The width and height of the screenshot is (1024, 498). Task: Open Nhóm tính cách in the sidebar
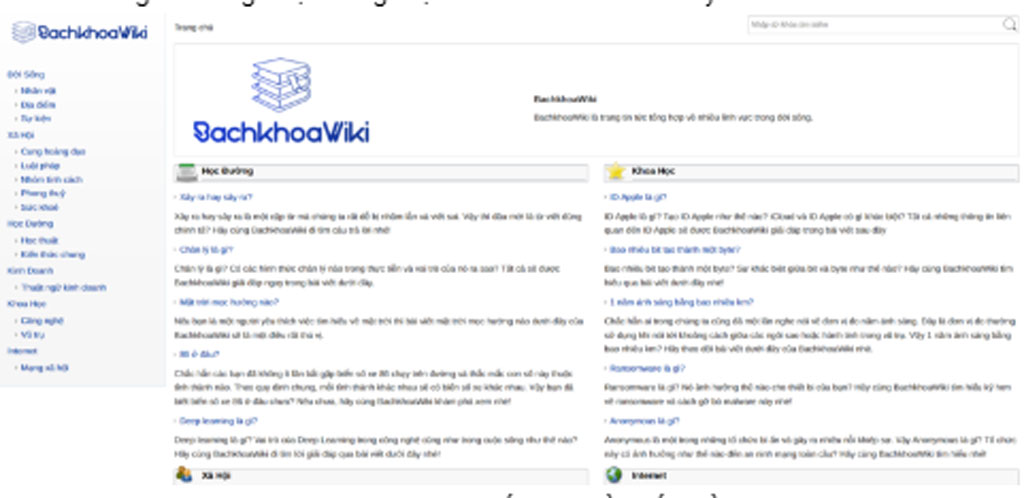52,179
